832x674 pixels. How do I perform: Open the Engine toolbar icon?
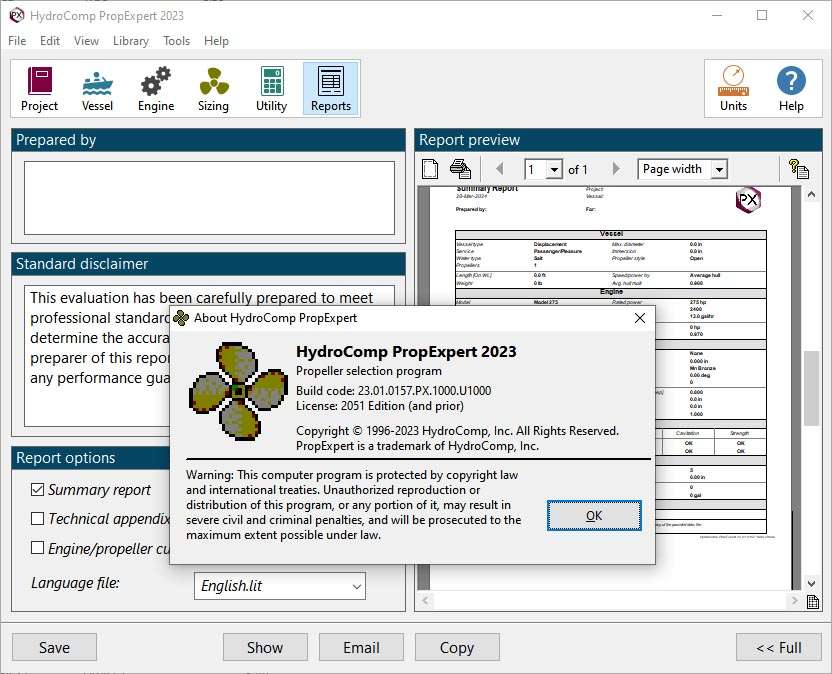155,88
